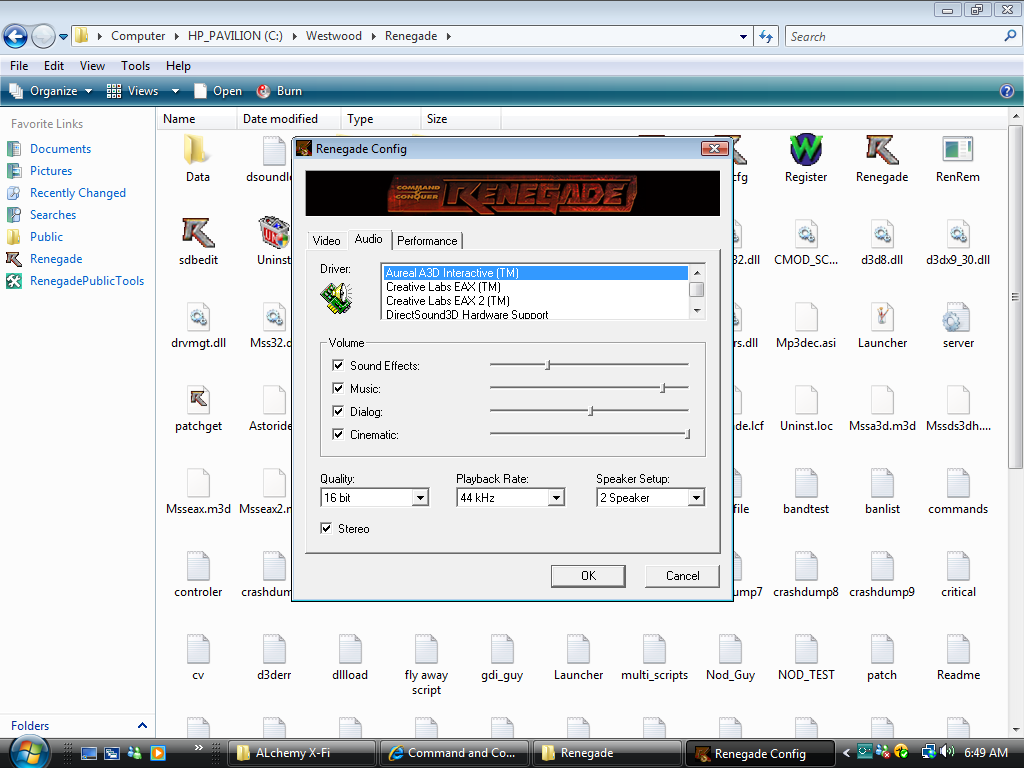Select the patchget file icon
This screenshot has width=1024, height=768.
click(x=198, y=401)
